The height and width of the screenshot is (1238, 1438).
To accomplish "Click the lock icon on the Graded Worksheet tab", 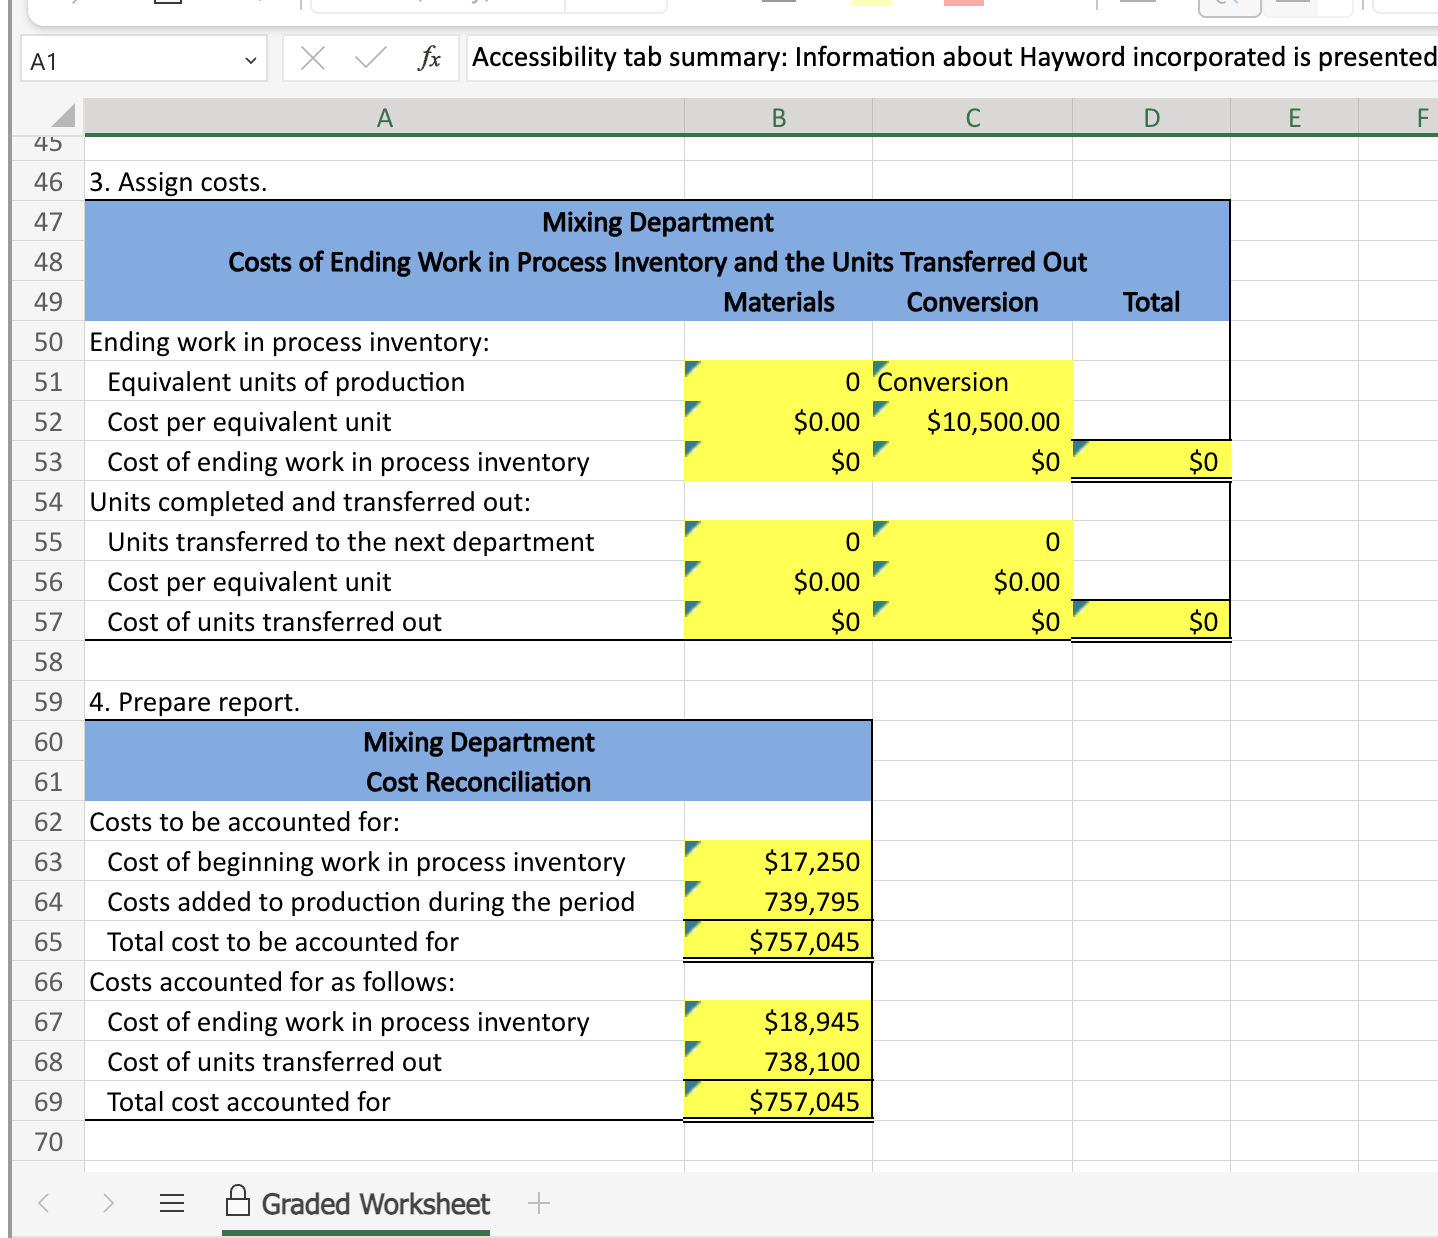I will (x=237, y=1203).
